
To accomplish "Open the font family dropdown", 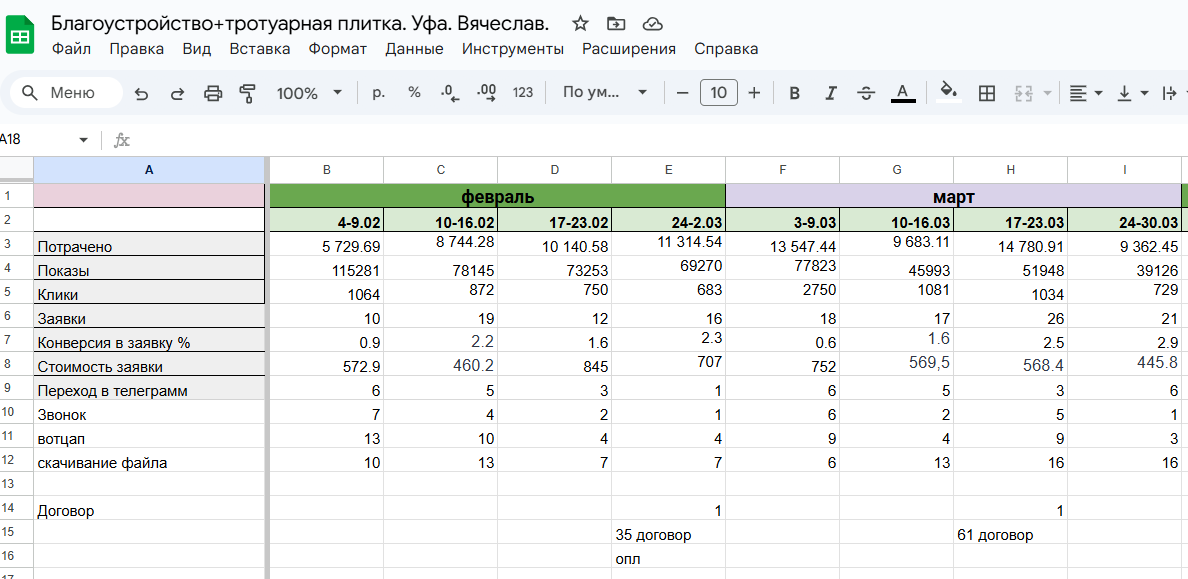I will click(605, 93).
